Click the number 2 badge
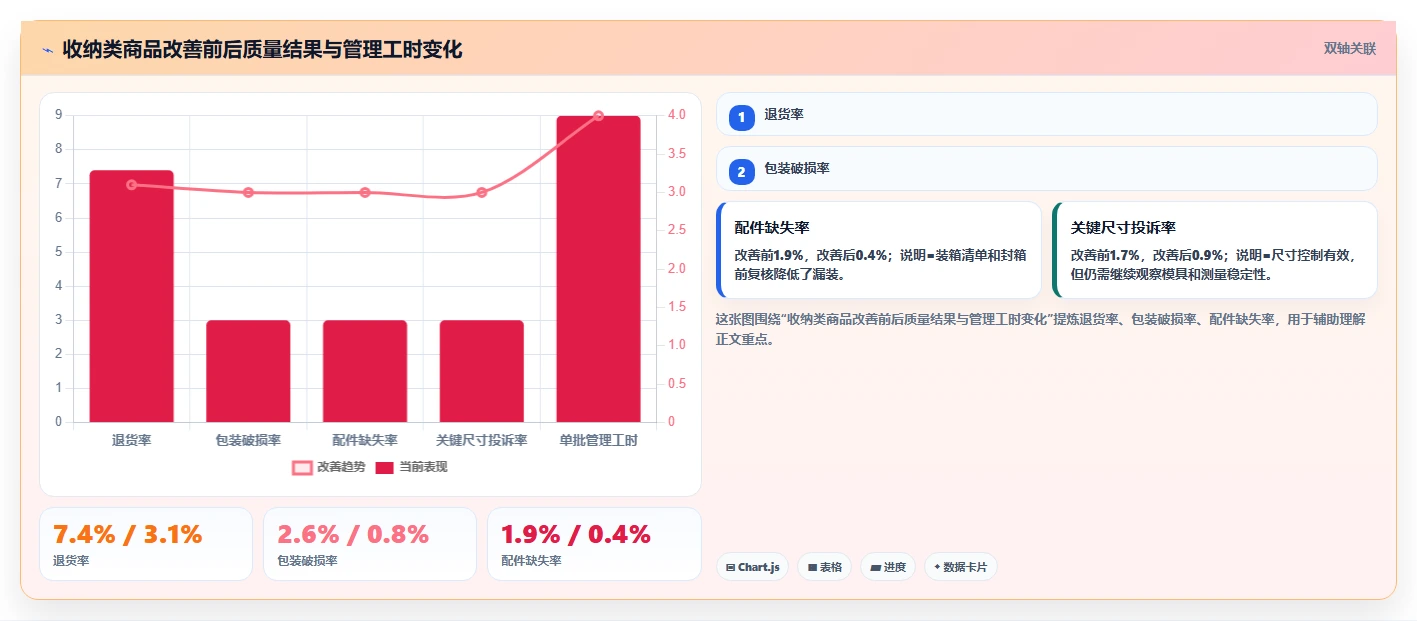Image resolution: width=1417 pixels, height=621 pixels. [x=742, y=172]
